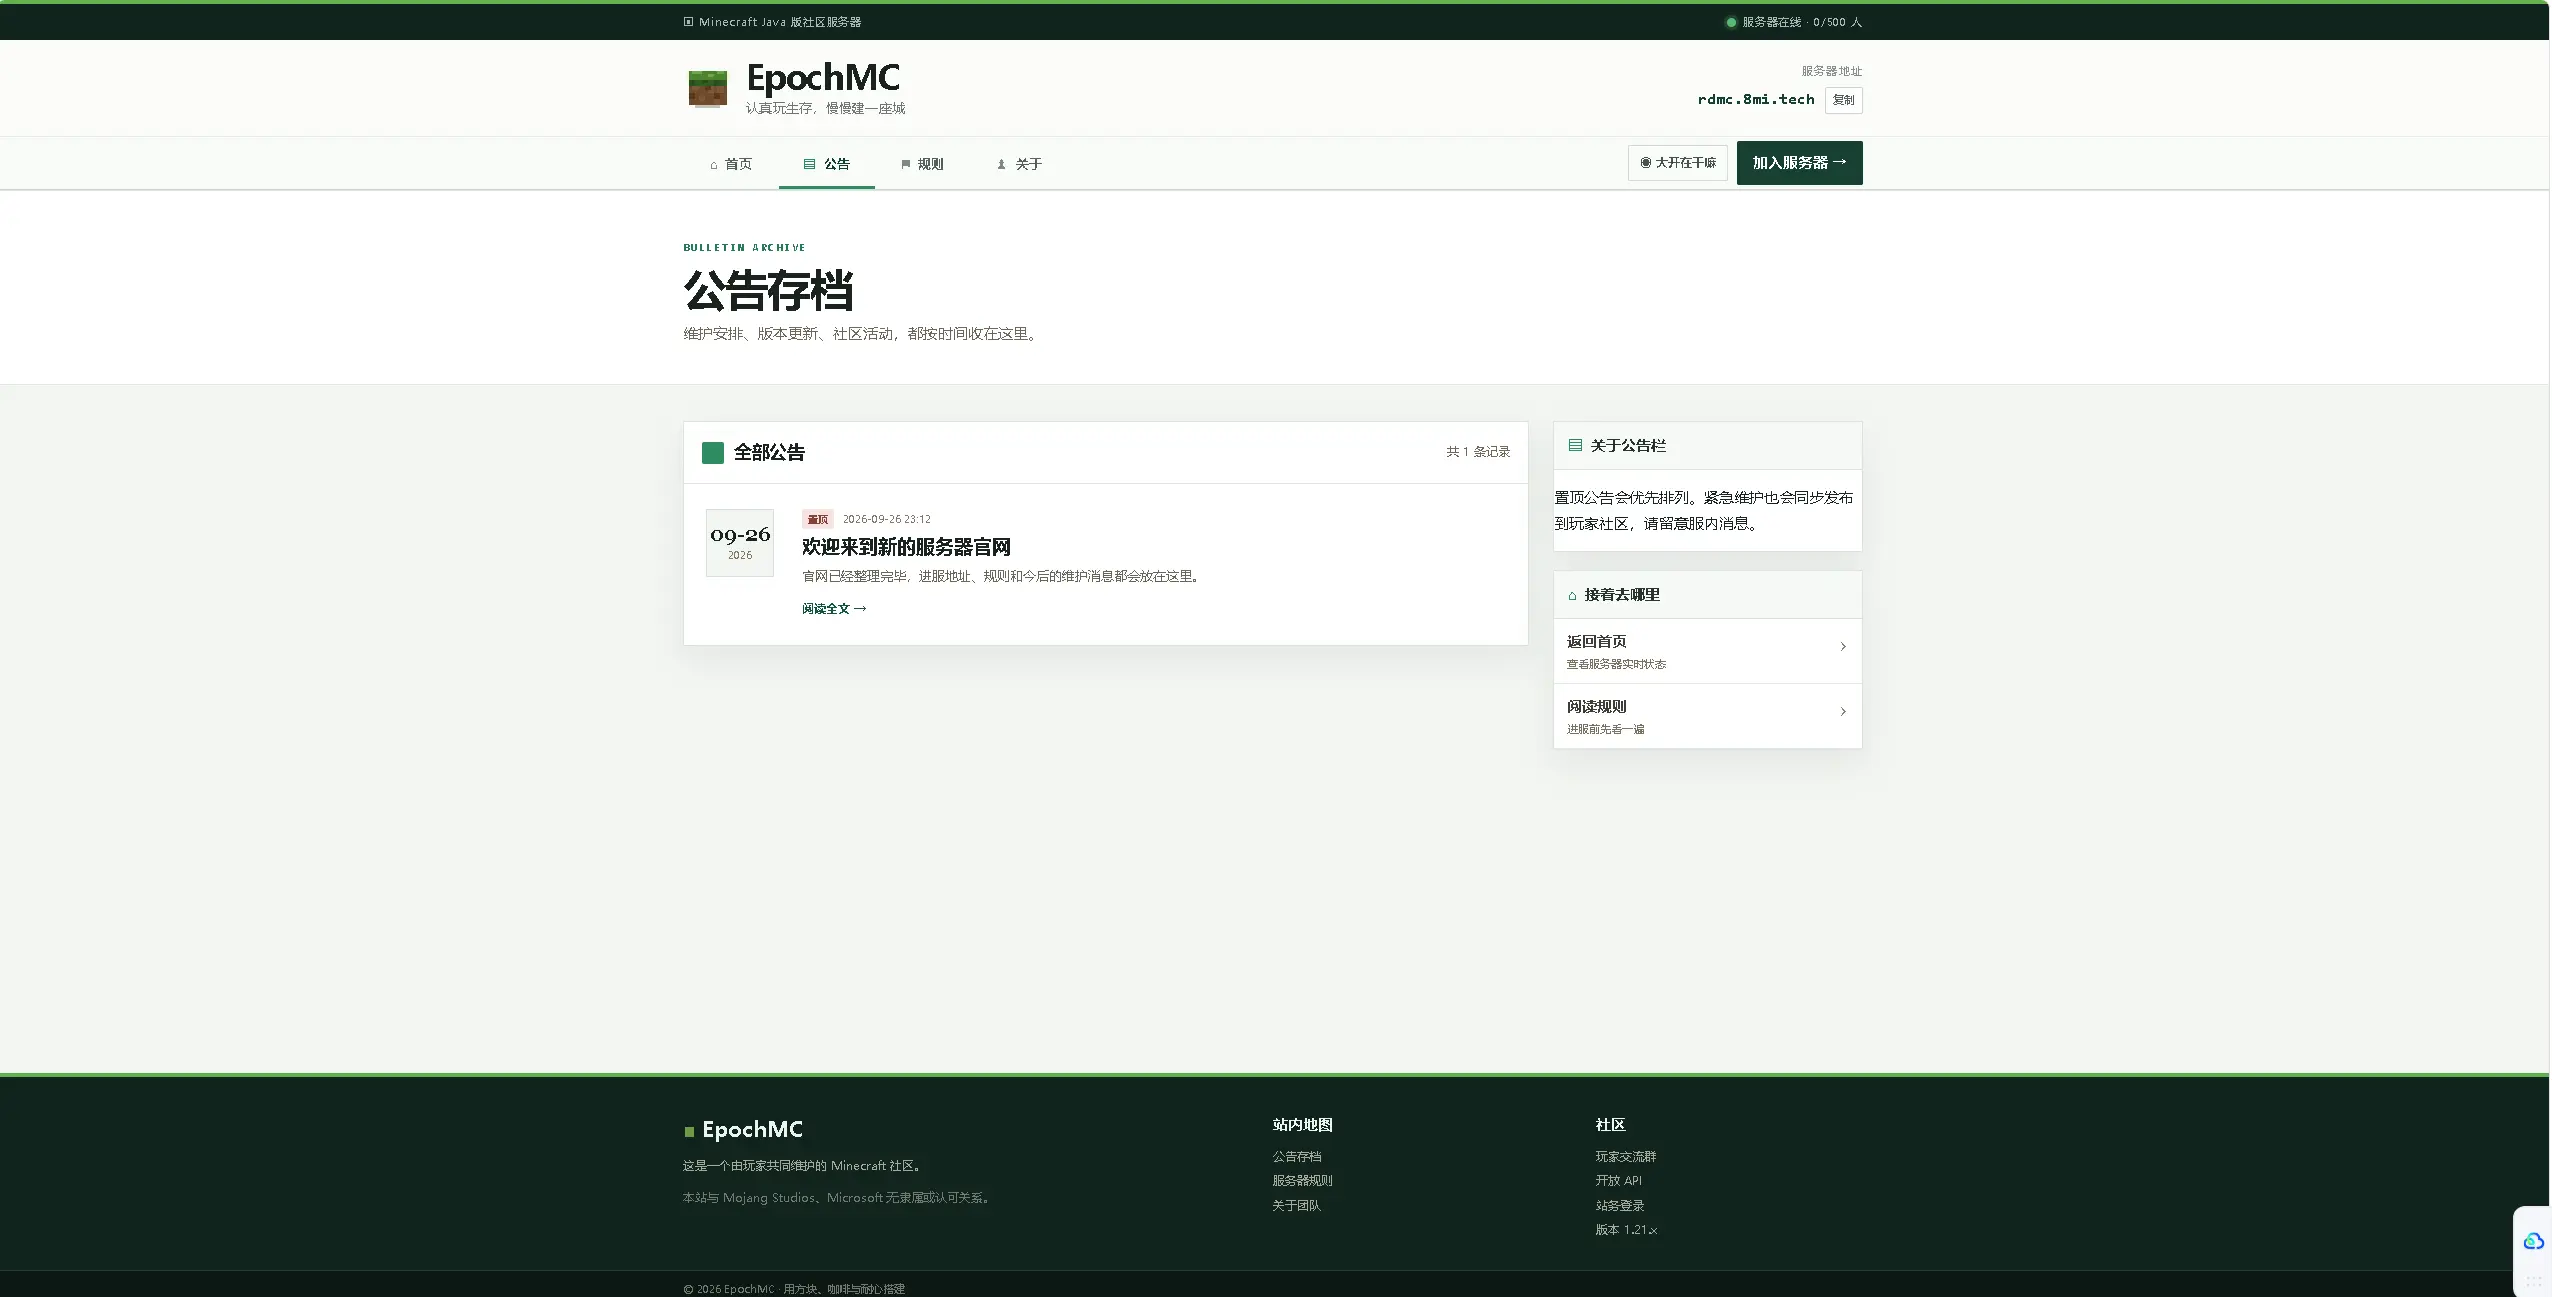Click the list icon beside 关于公告栏
Viewport: 2552px width, 1297px height.
[x=1575, y=445]
